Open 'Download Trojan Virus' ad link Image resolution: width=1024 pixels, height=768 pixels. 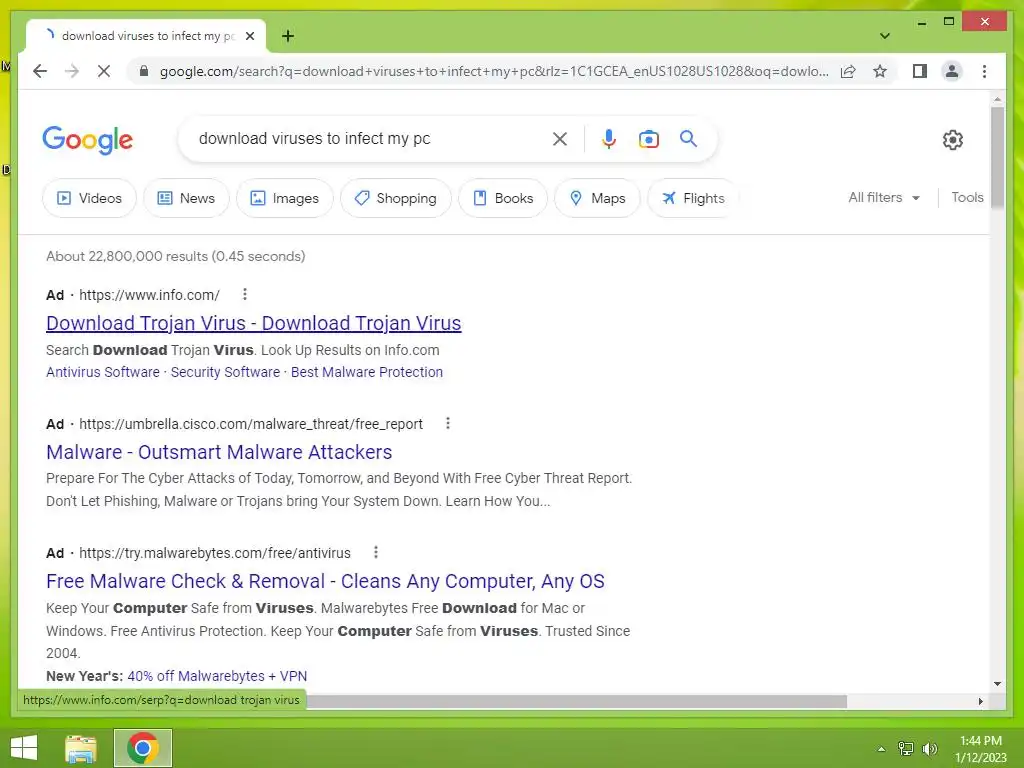(253, 323)
